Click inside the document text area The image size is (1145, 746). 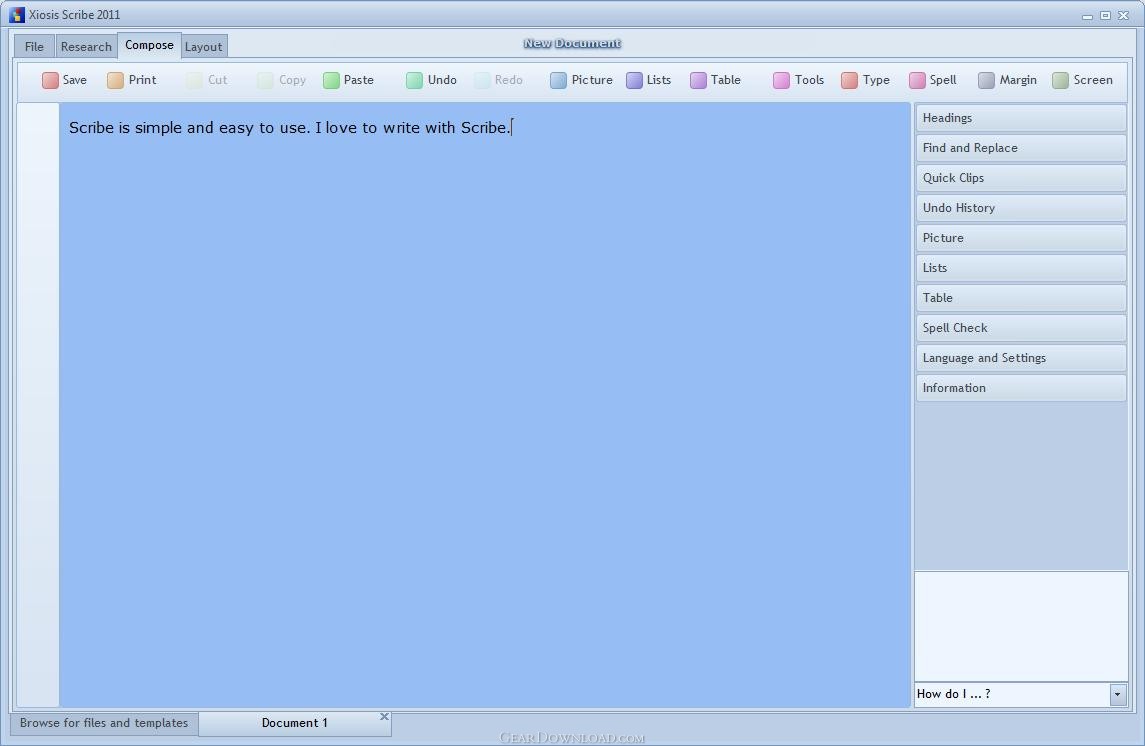coord(485,400)
